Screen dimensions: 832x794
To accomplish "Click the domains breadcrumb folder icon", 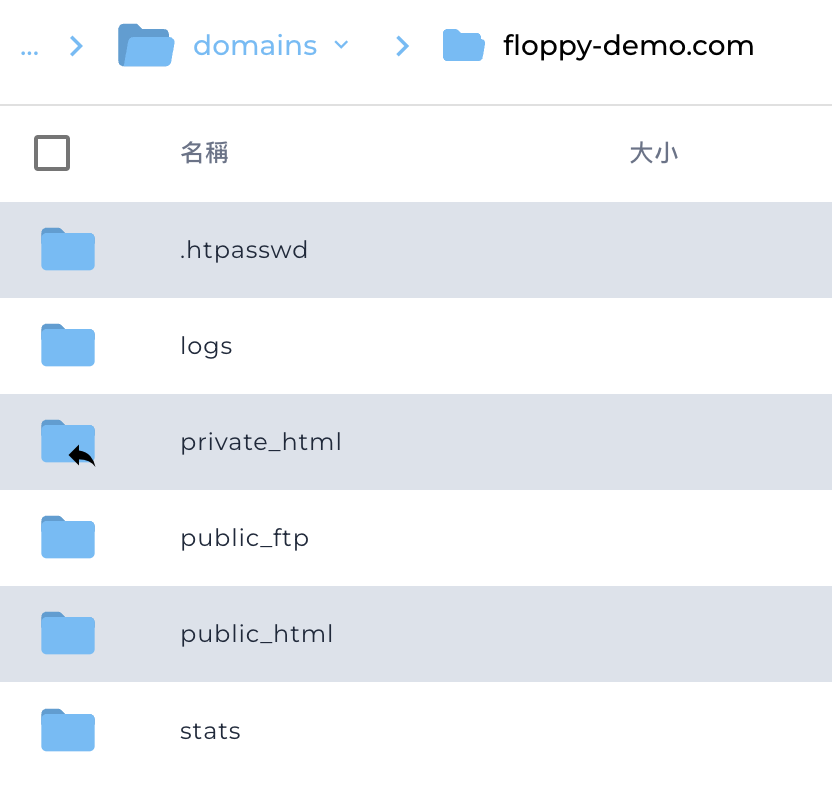I will pyautogui.click(x=146, y=46).
